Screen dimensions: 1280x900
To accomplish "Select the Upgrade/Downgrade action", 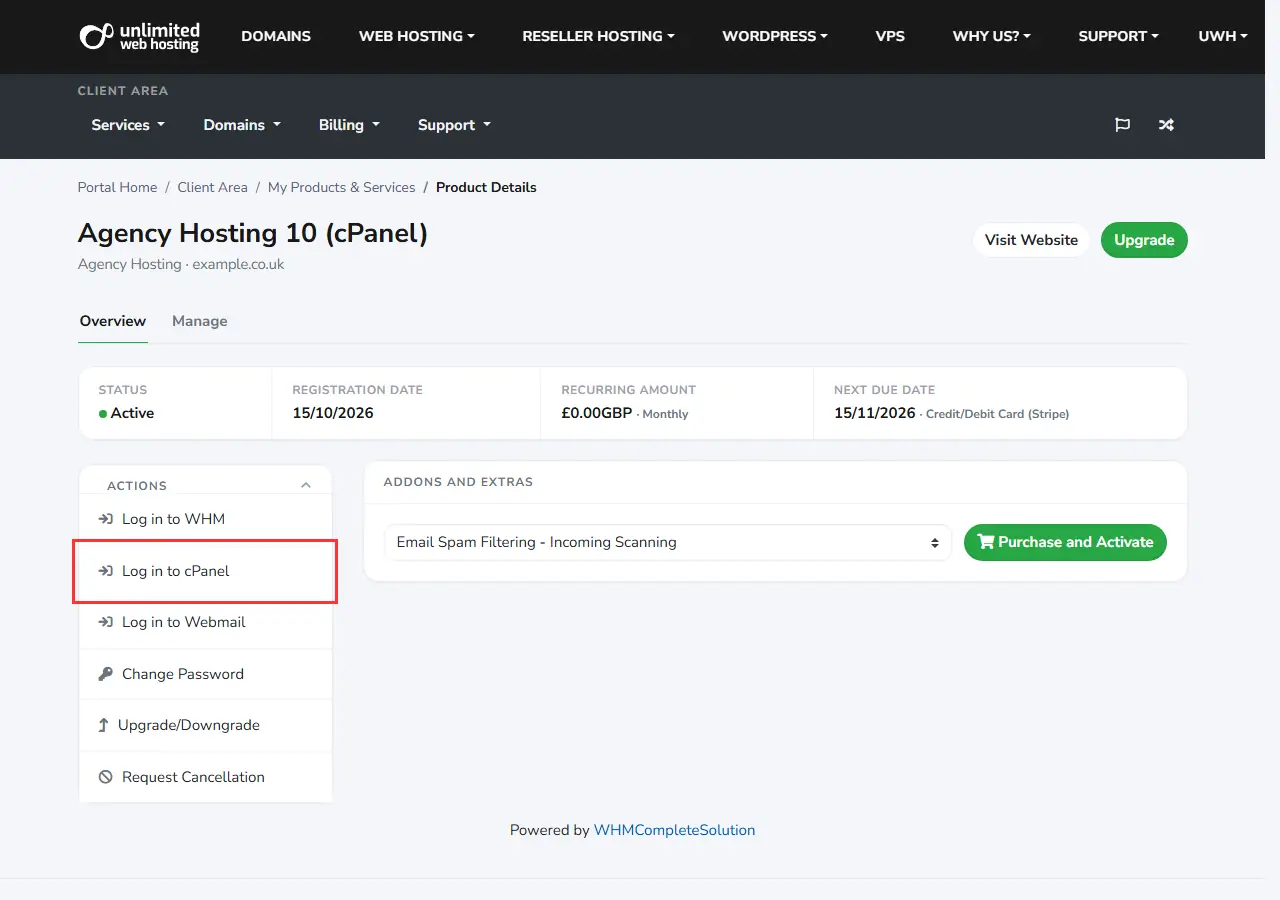I will (x=205, y=725).
